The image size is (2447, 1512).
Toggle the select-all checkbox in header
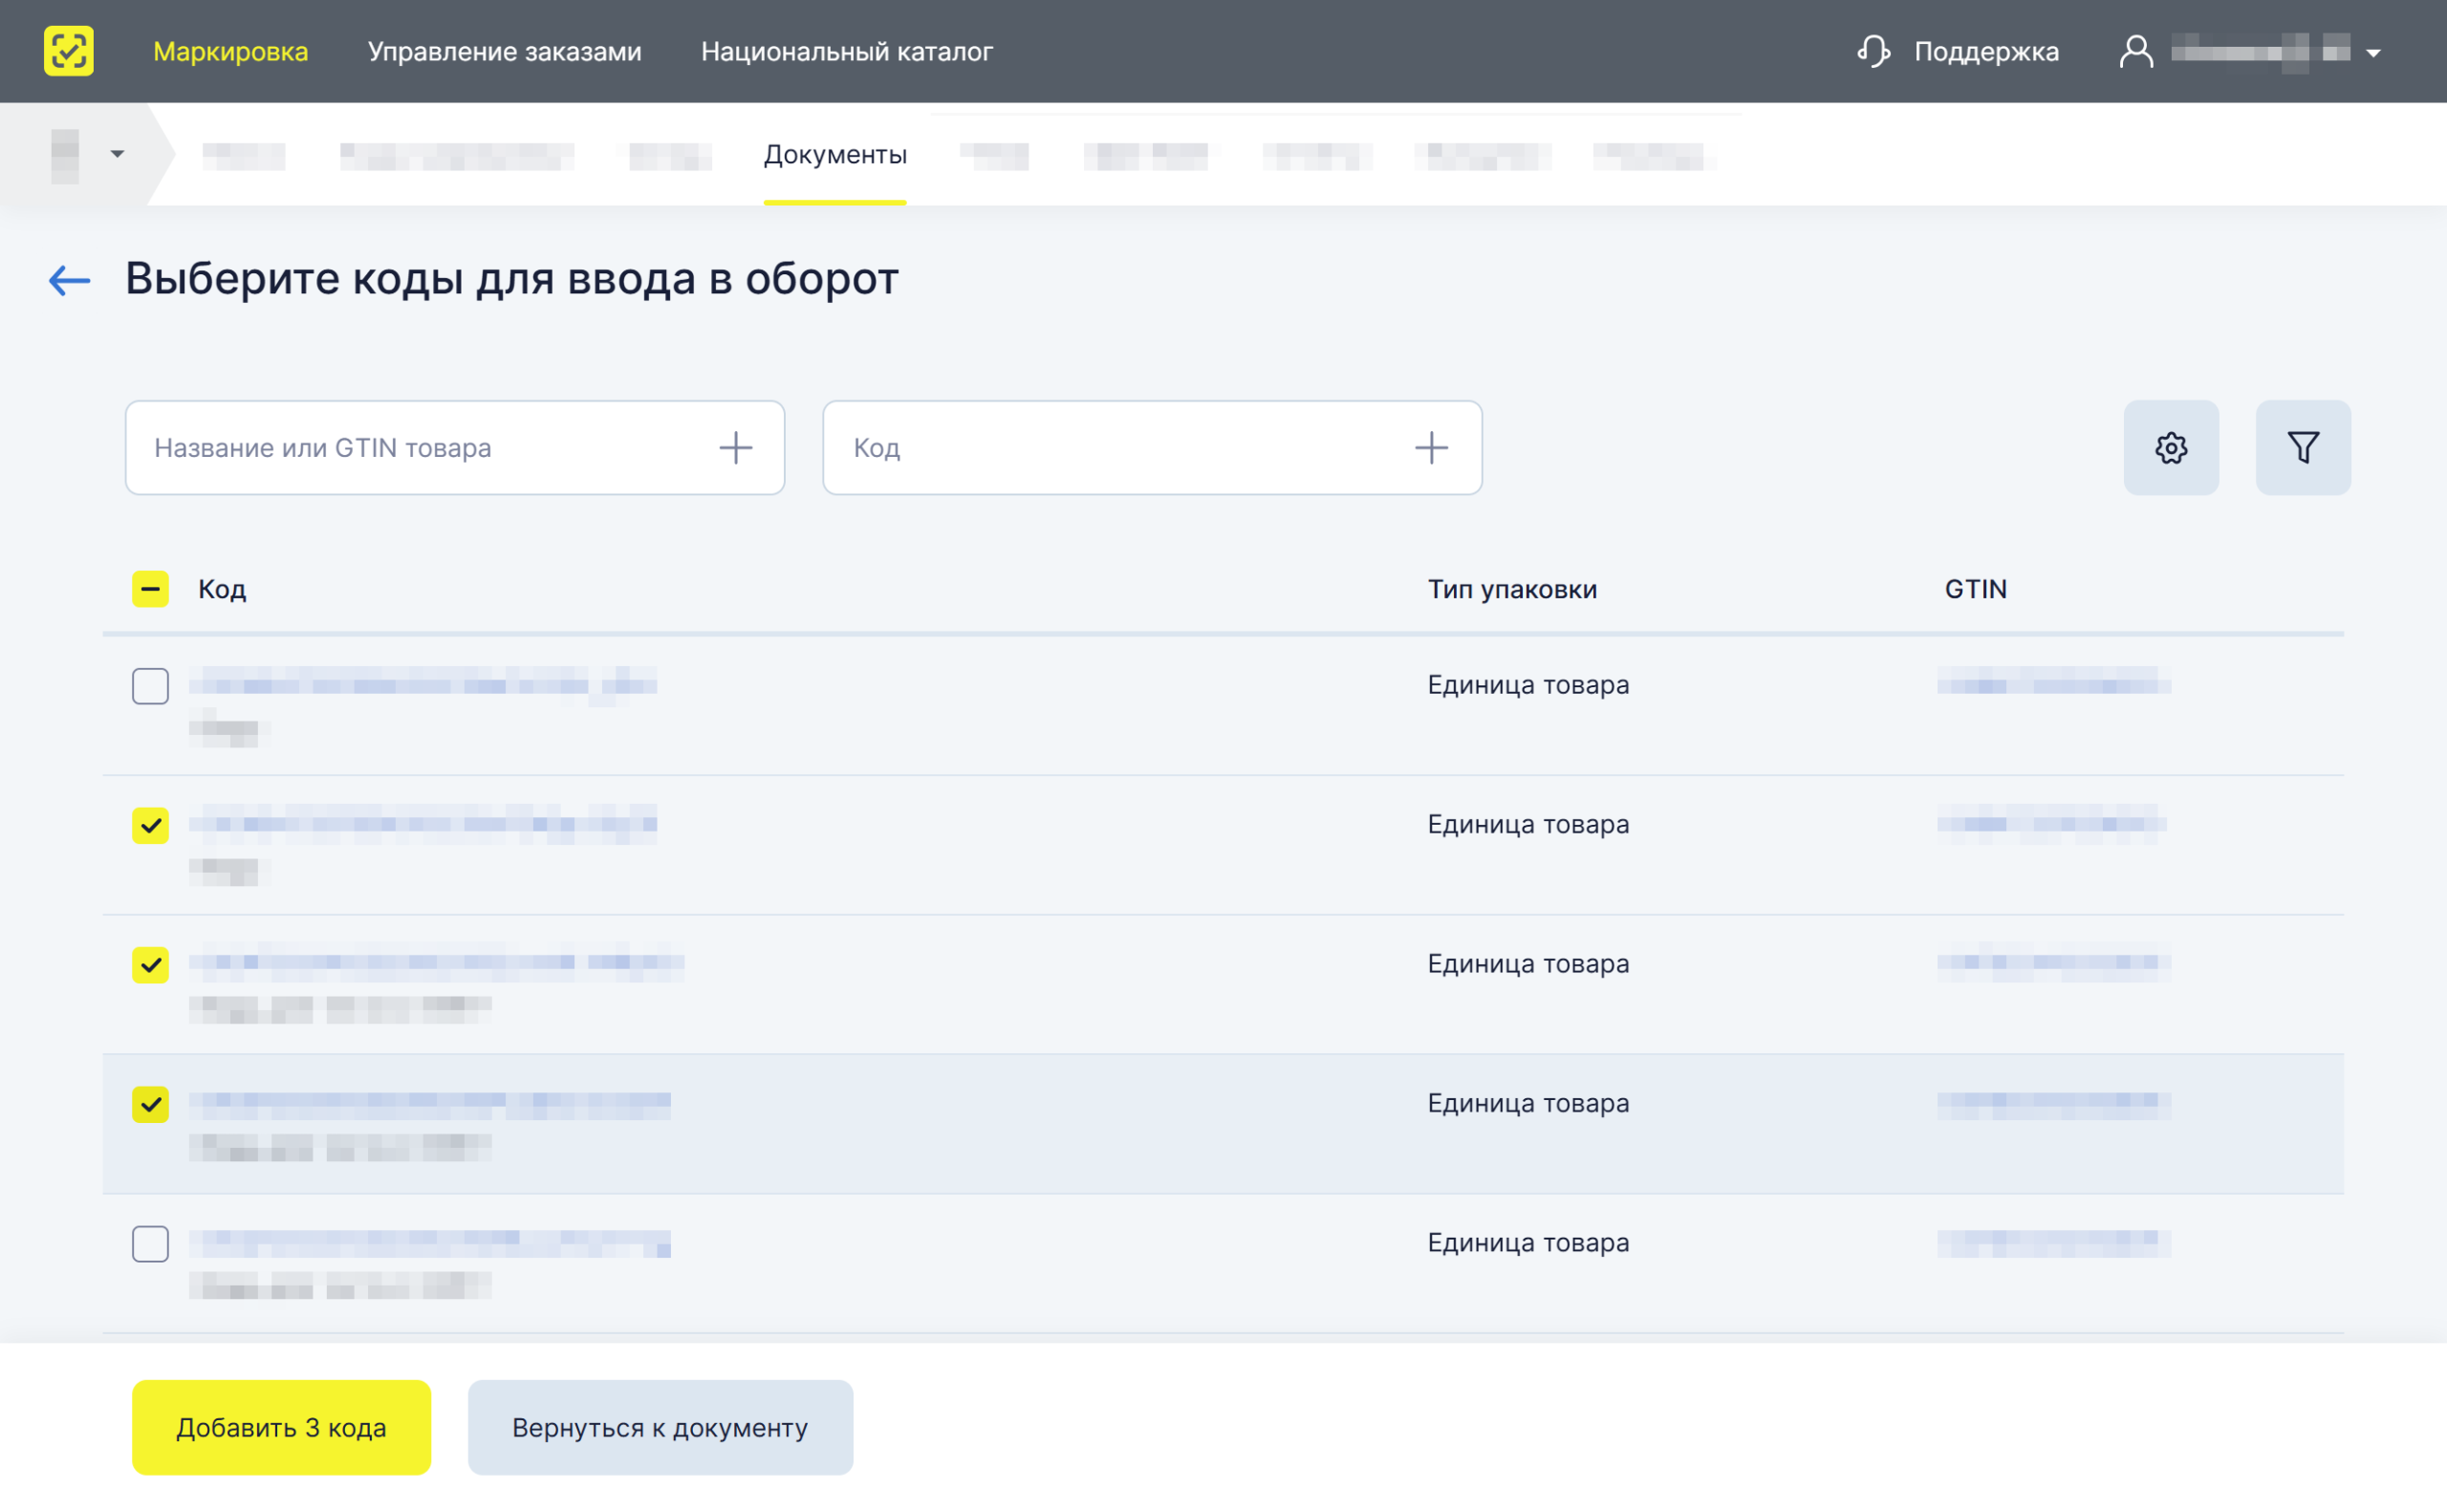pyautogui.click(x=150, y=589)
